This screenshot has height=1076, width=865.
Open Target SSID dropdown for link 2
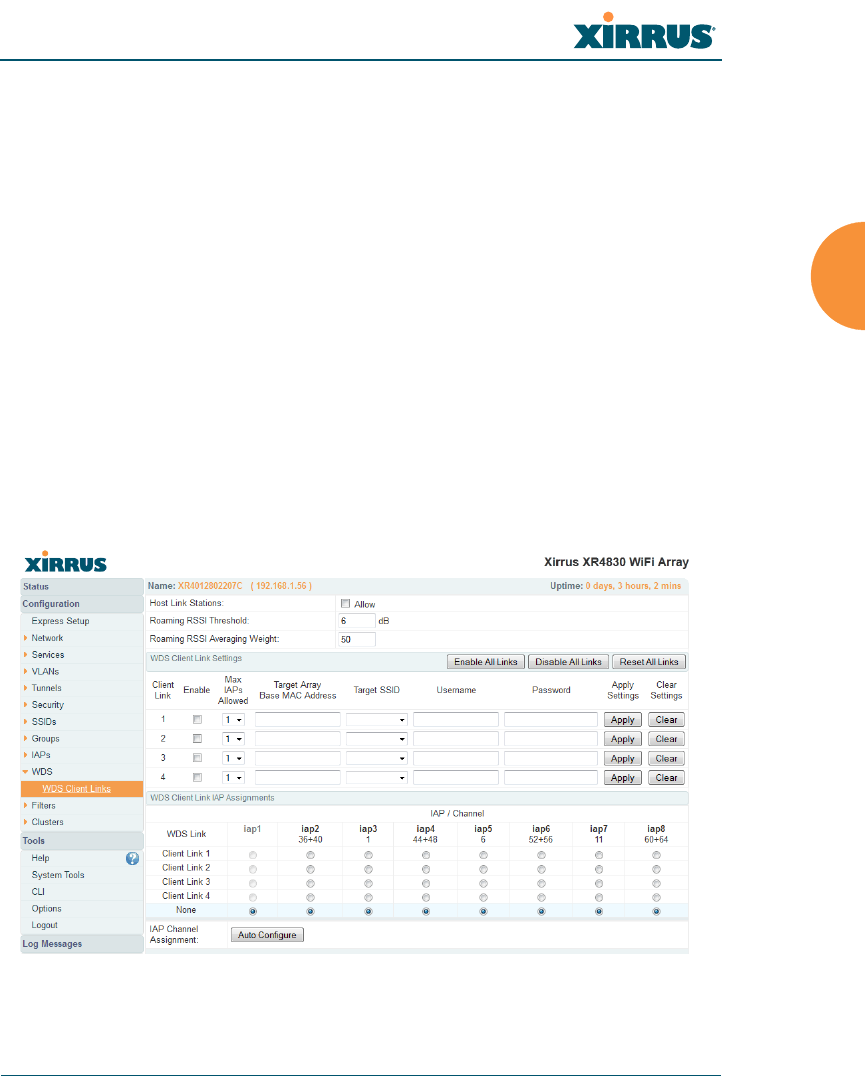[x=377, y=739]
